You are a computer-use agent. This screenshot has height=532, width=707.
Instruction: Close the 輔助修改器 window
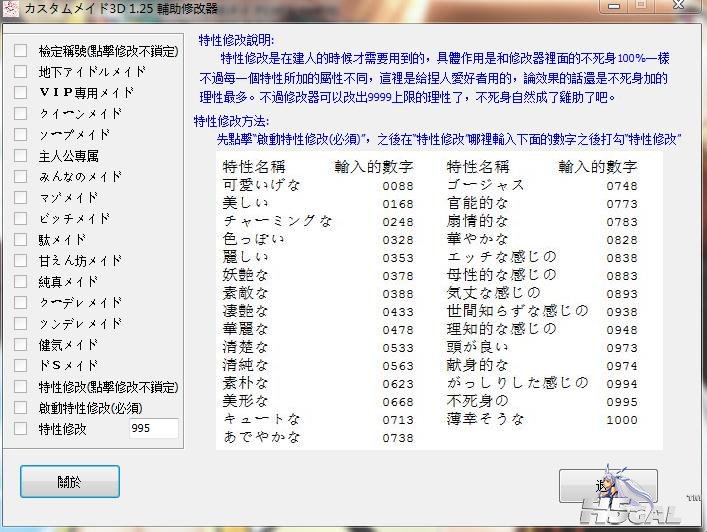point(679,5)
